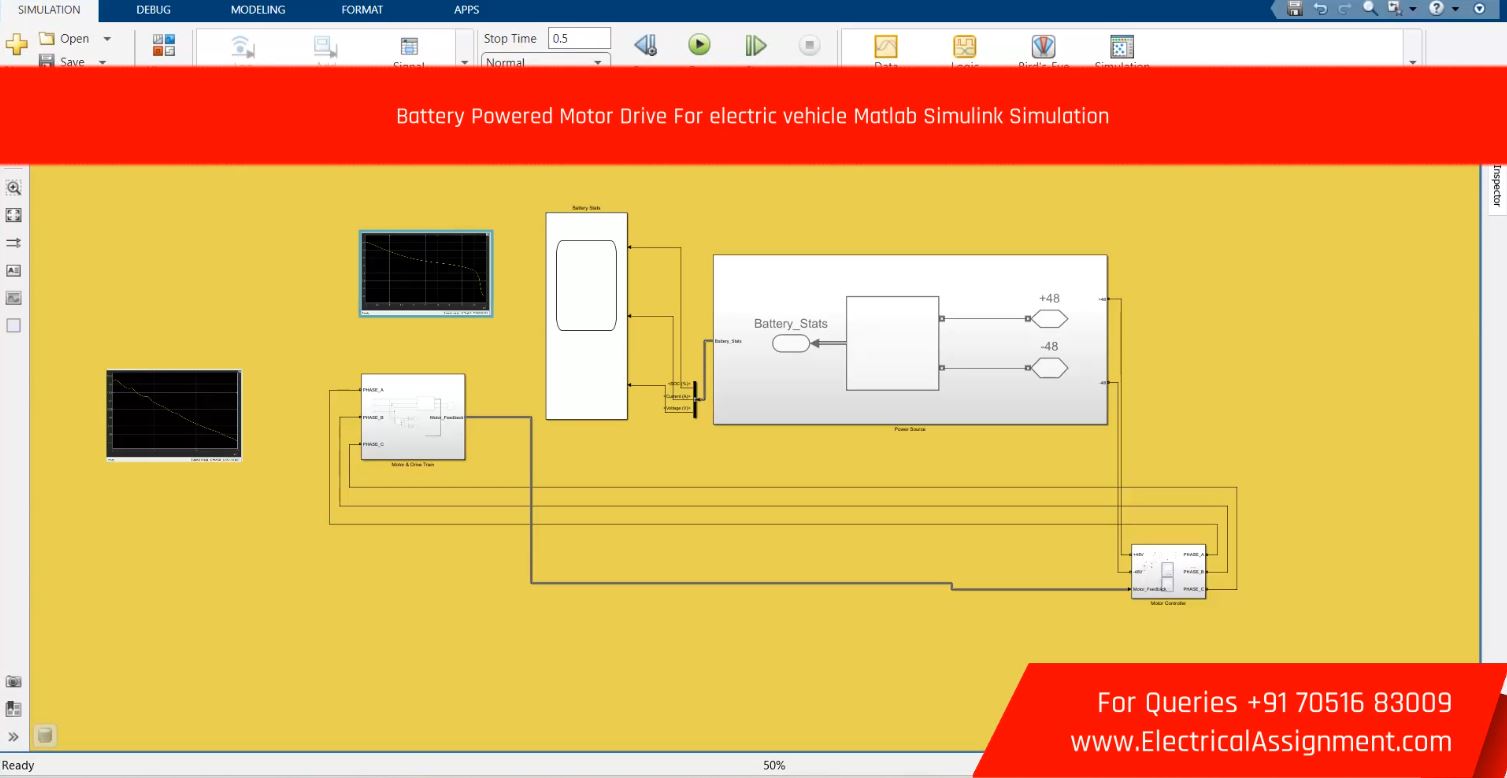This screenshot has width=1507, height=778.
Task: Click the Zoom tool in left palette
Action: (14, 187)
